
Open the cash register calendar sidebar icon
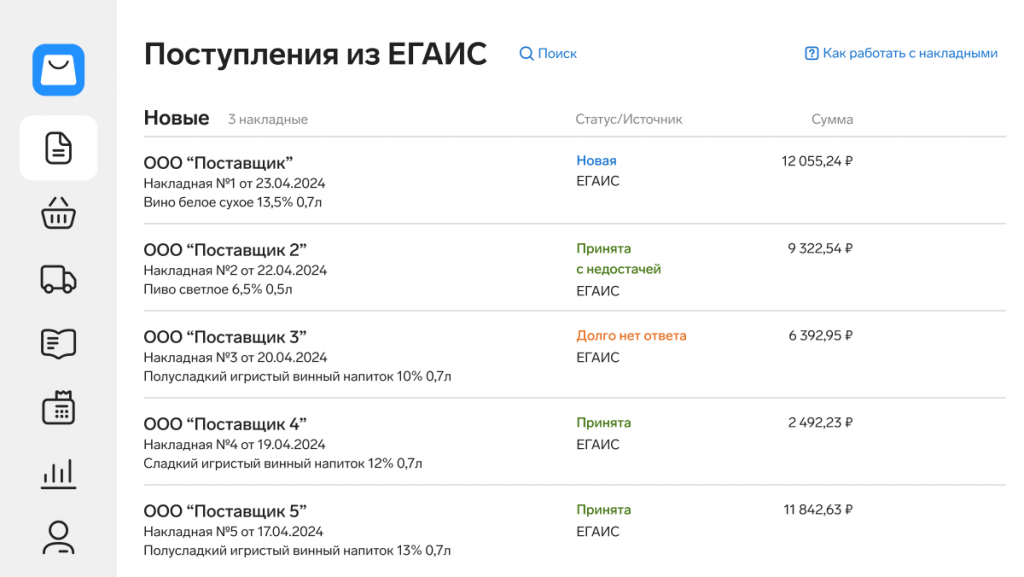pos(58,408)
